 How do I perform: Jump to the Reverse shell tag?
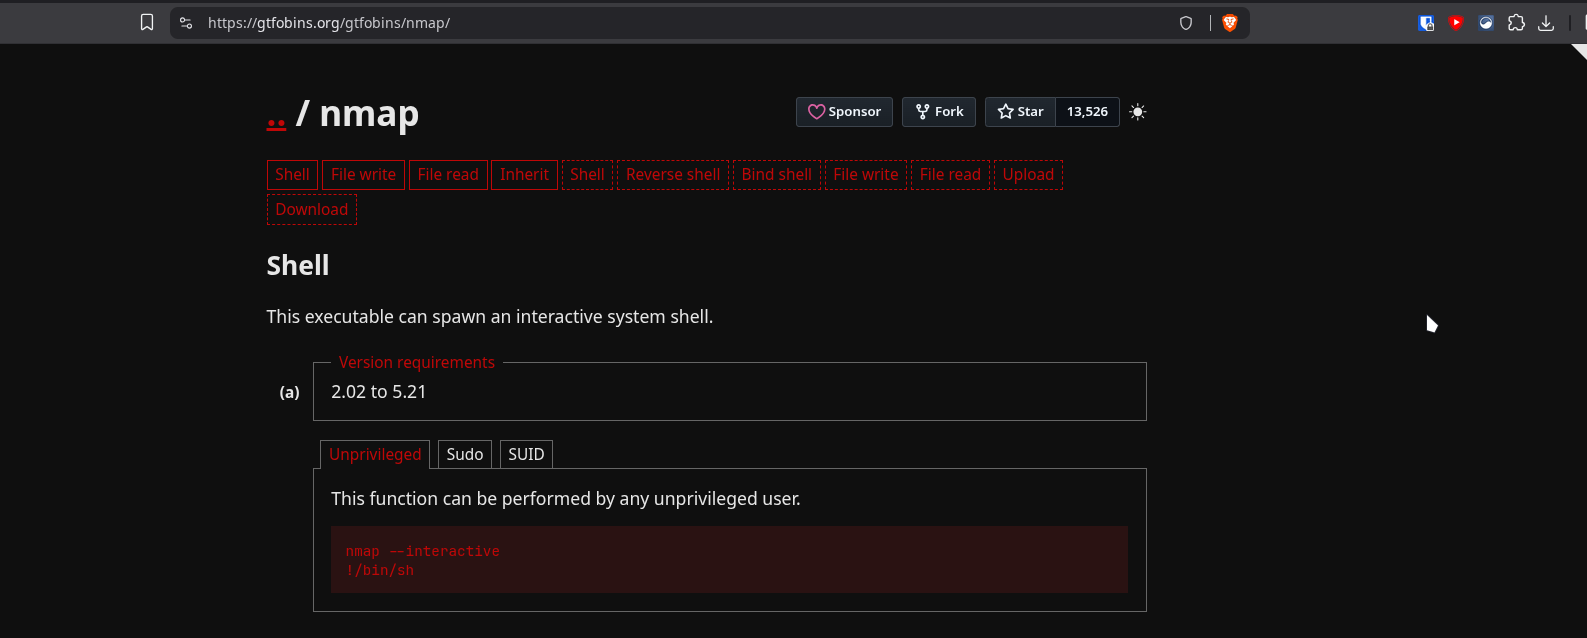point(673,175)
